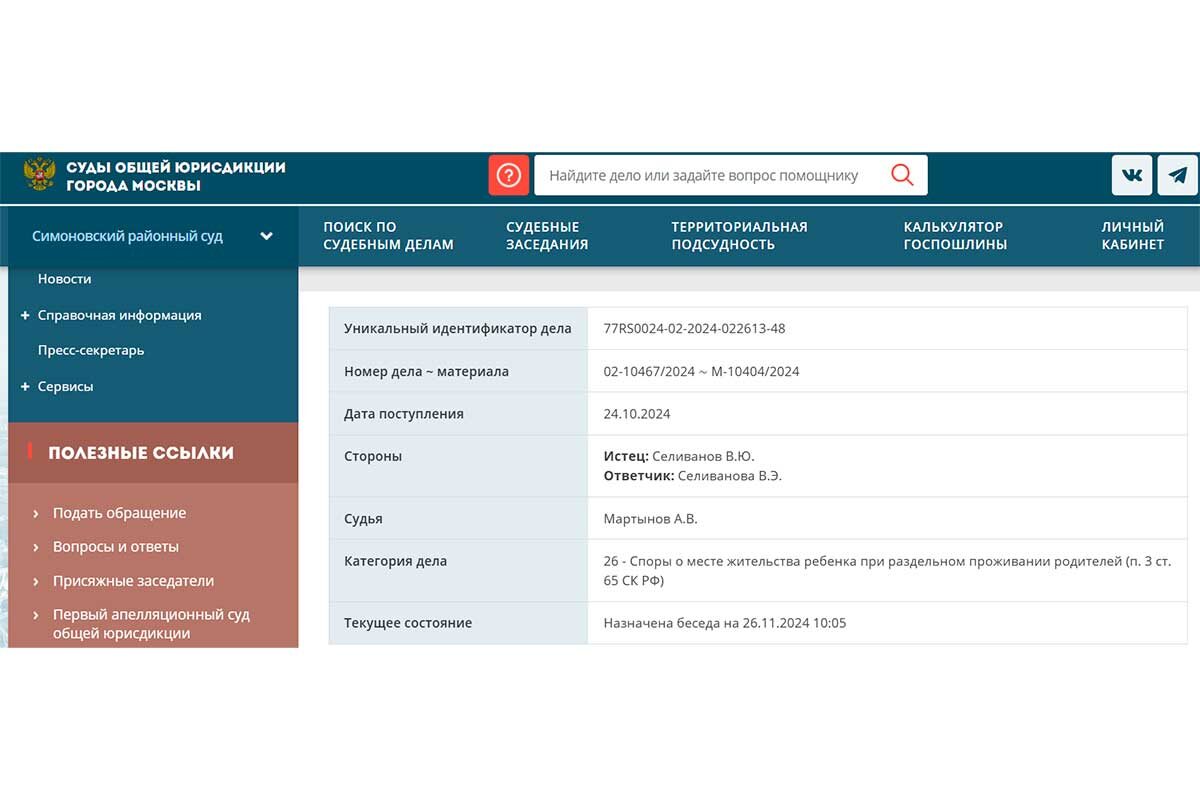Screen dimensions: 1200x800
Task: Click the Текущее состояние row label
Action: point(408,623)
